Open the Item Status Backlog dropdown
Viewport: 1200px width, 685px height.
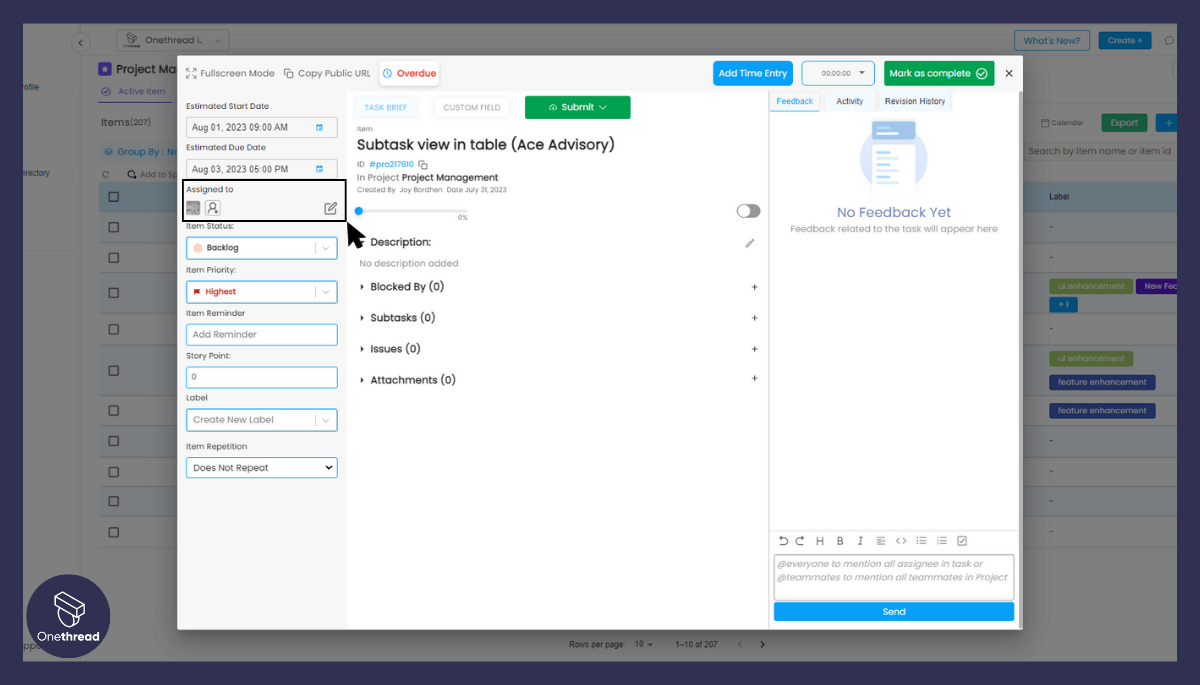click(x=261, y=248)
